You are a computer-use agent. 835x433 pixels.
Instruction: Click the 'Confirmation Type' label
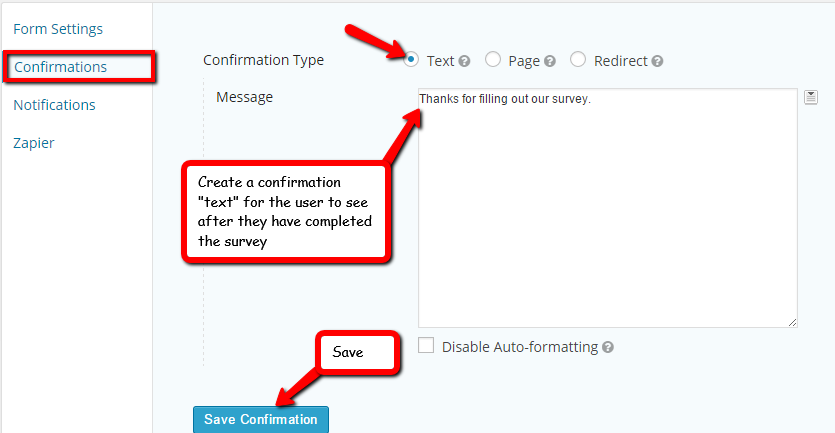point(263,60)
